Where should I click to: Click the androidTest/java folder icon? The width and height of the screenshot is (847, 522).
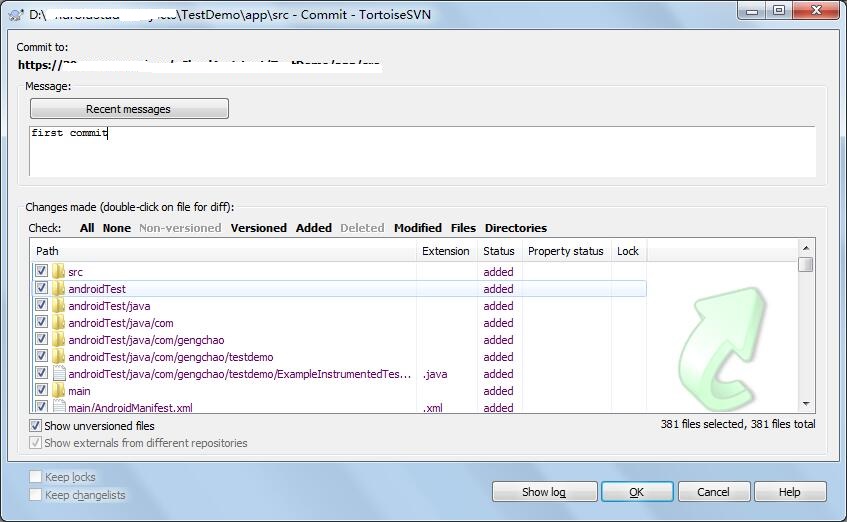click(x=58, y=305)
